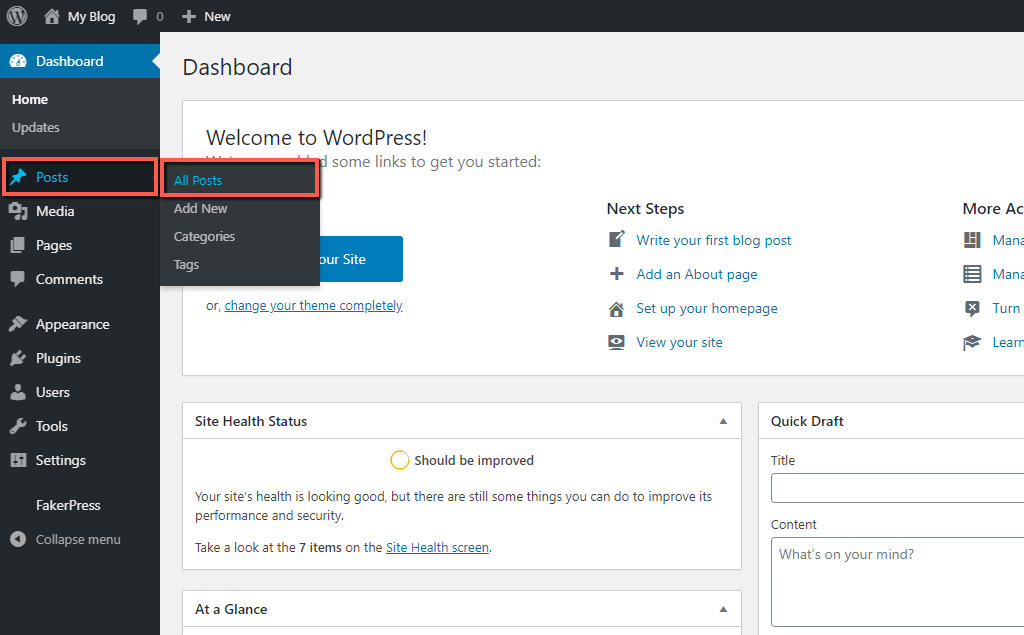Click the plus icon by Add an About page
Viewport: 1024px width, 635px height.
coord(616,274)
